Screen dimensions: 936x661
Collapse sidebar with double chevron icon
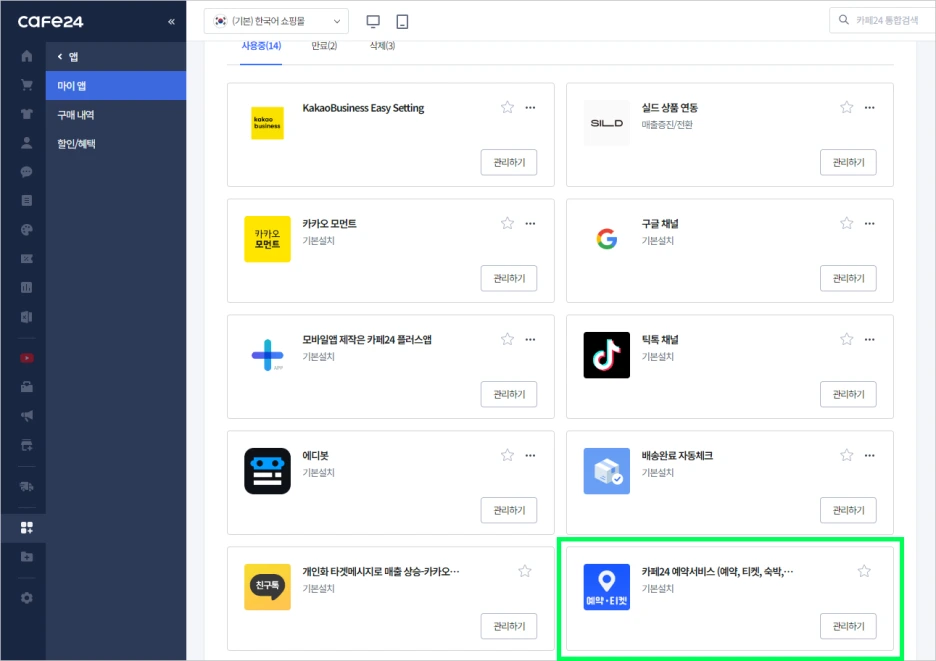(171, 21)
